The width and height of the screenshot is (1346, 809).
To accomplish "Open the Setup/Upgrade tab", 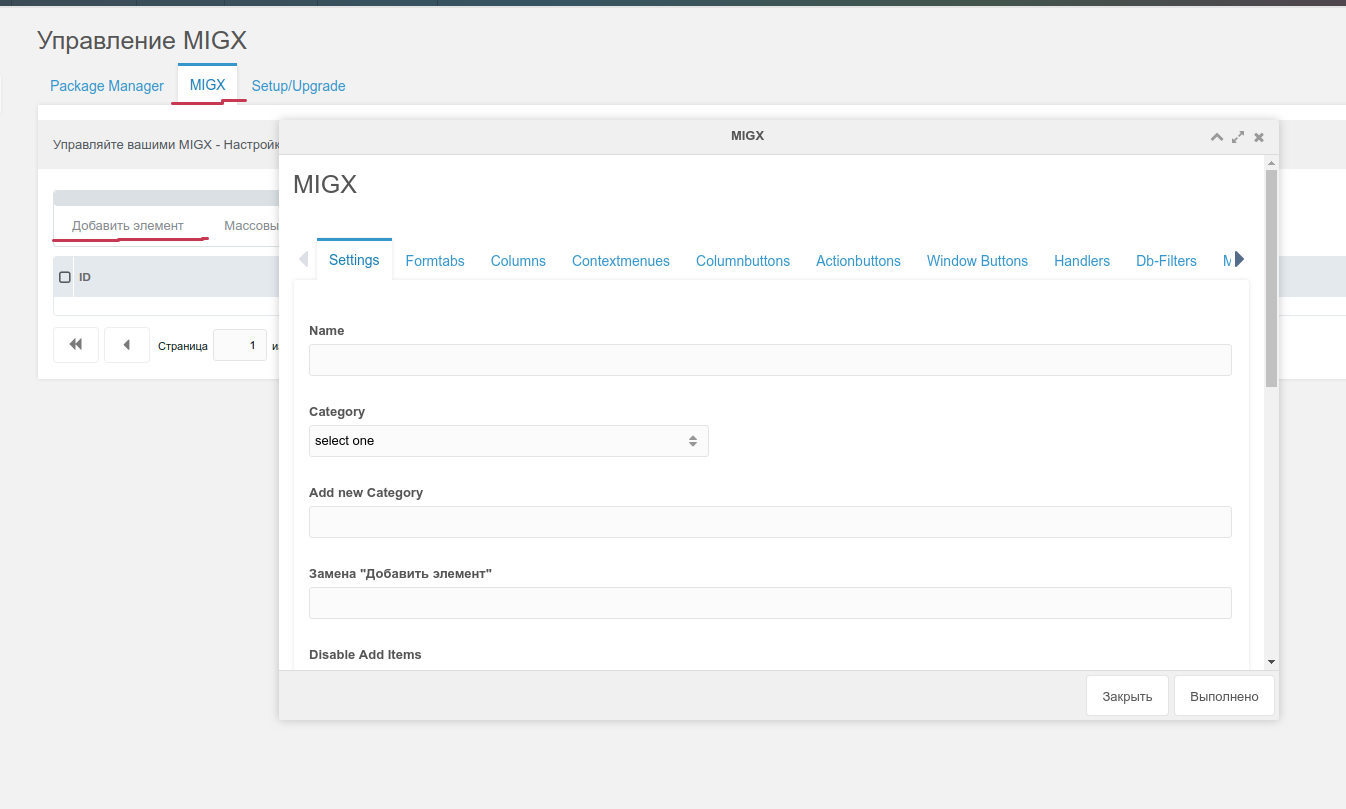I will 298,86.
